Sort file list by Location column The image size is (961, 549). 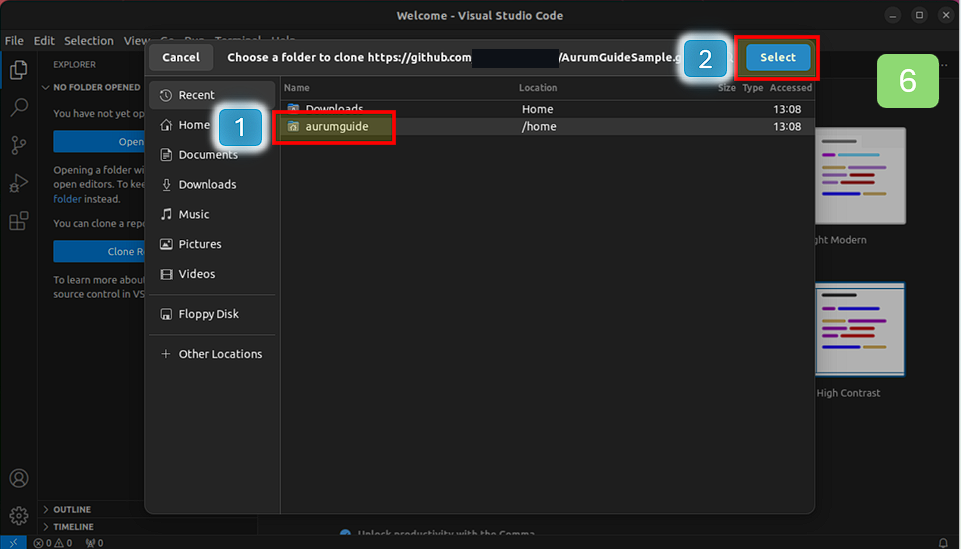point(538,88)
